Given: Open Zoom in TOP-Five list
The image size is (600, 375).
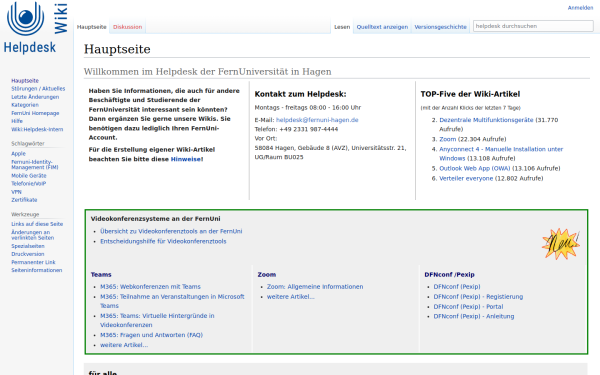Looking at the screenshot, I should tap(447, 139).
